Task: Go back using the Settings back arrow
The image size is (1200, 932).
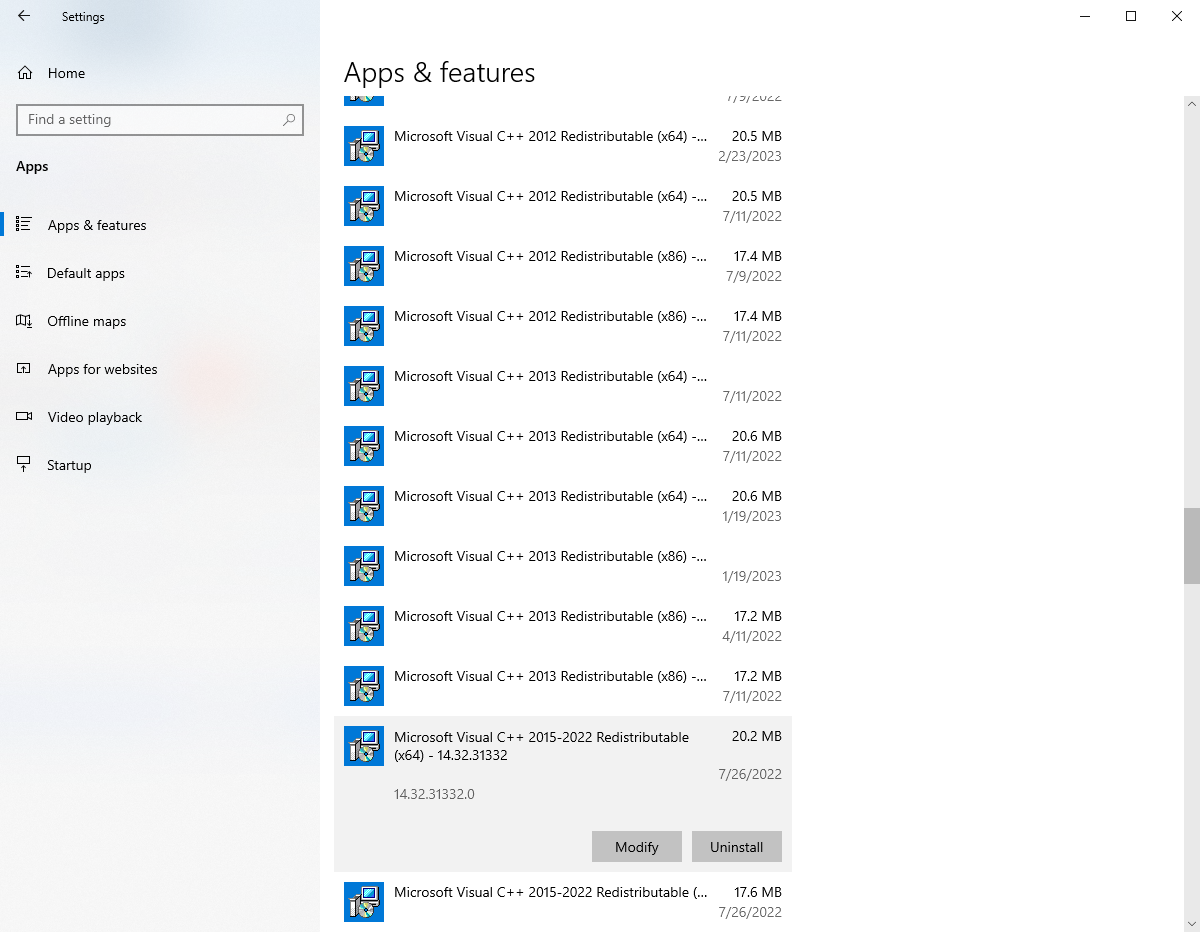Action: 24,16
